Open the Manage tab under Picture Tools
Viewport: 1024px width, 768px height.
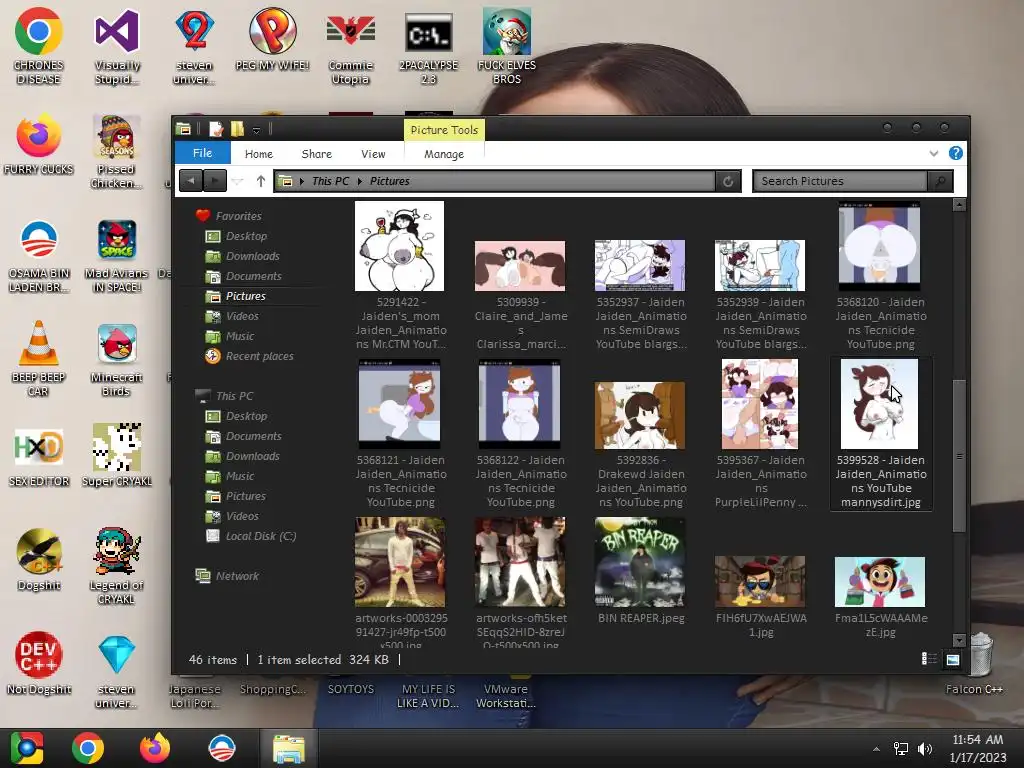pos(444,154)
